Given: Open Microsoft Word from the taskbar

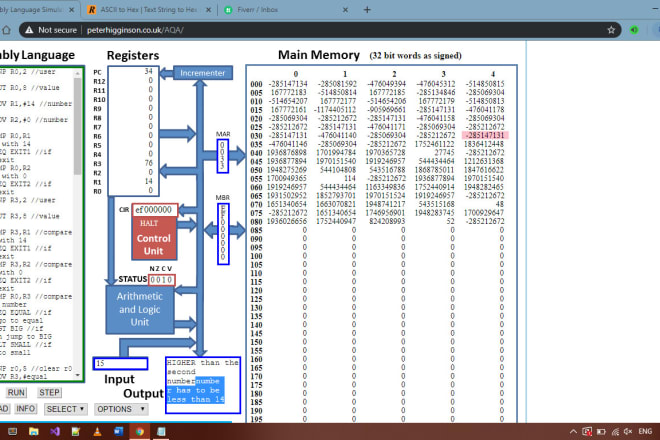Looking at the screenshot, I should [118, 432].
